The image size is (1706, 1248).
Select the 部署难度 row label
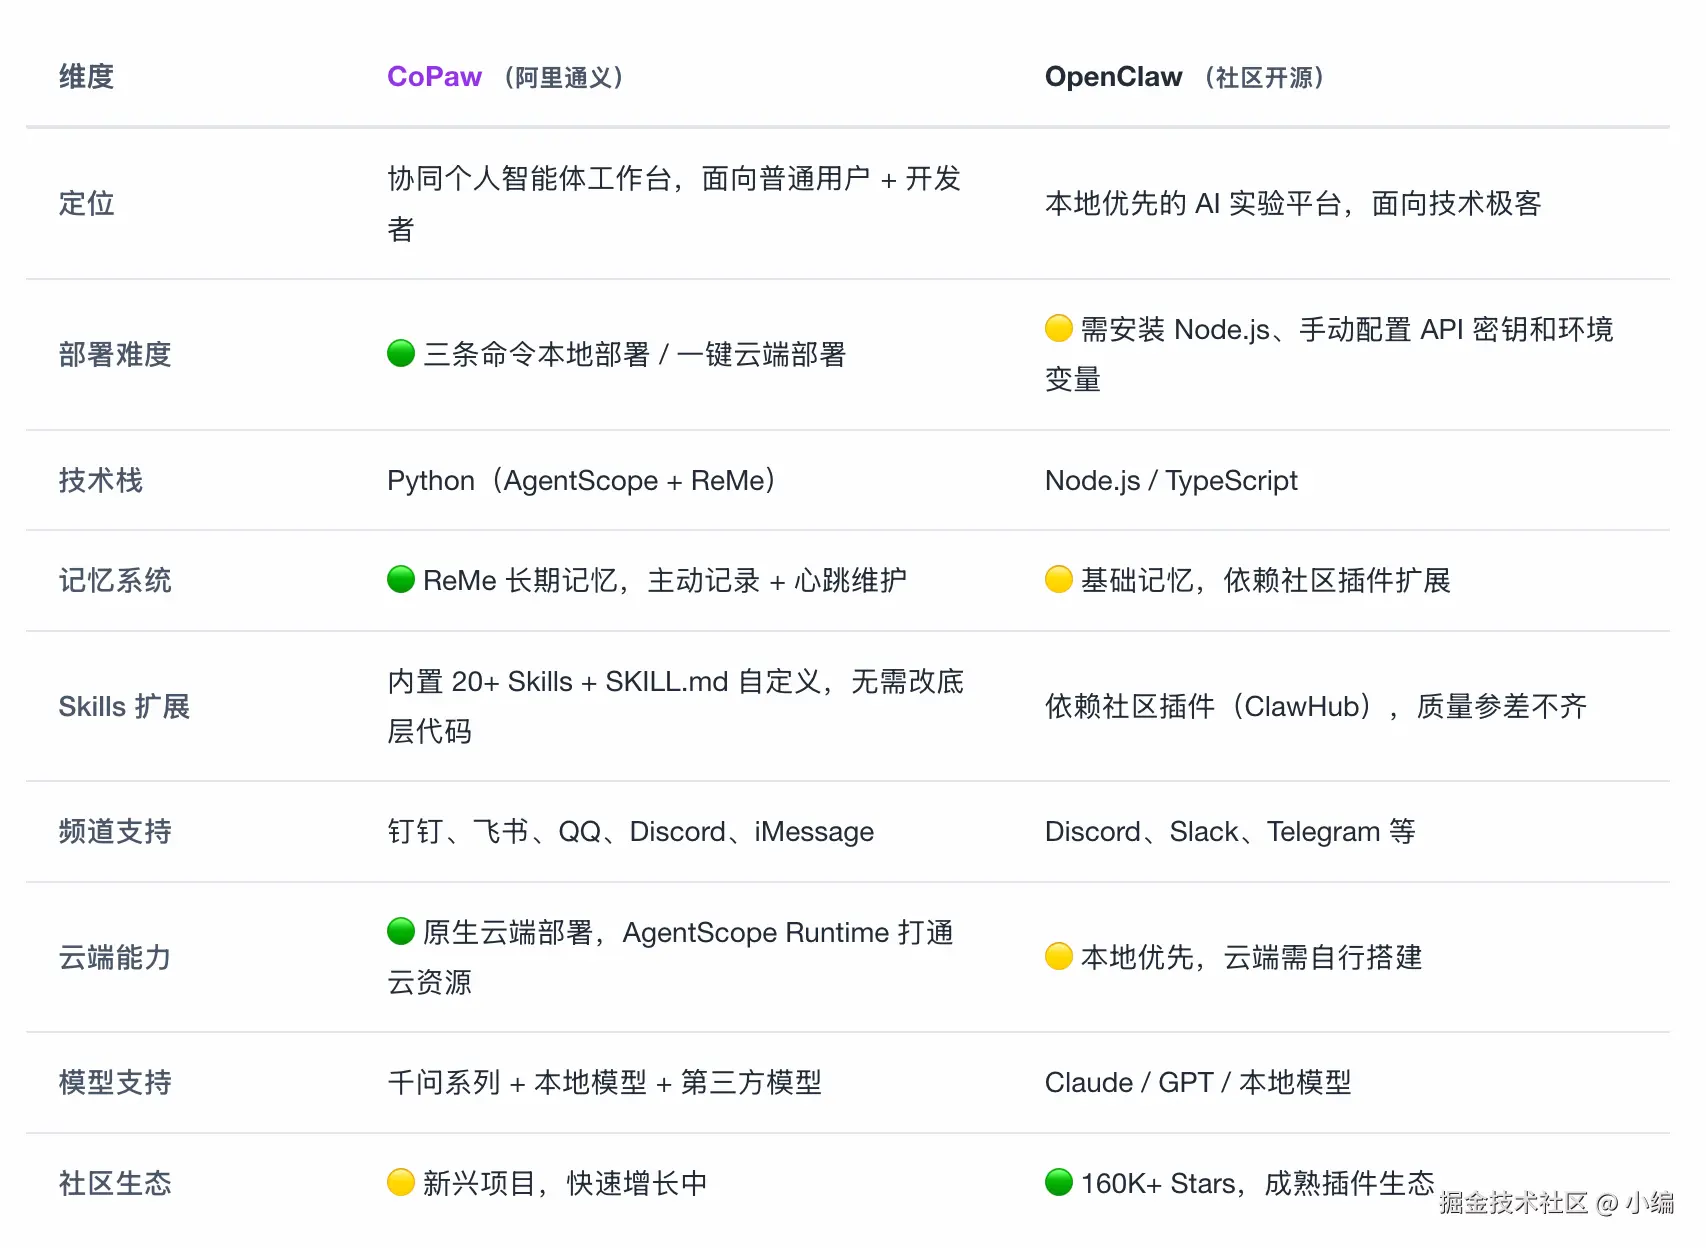115,354
